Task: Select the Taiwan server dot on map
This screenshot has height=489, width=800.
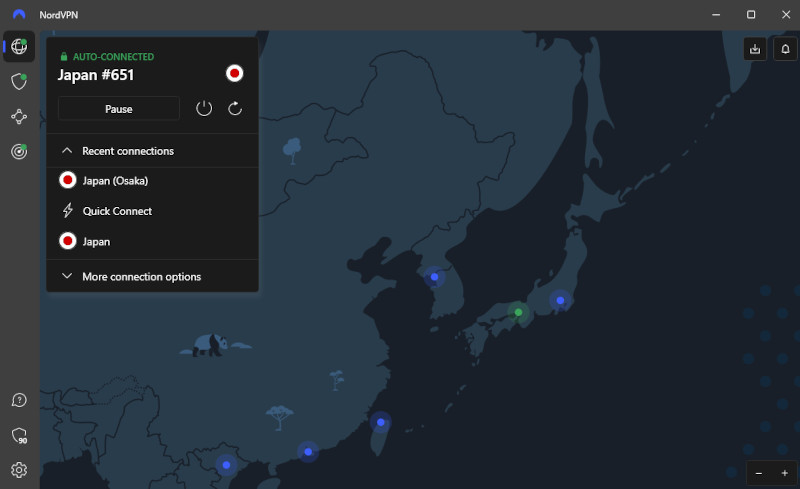Action: (381, 422)
